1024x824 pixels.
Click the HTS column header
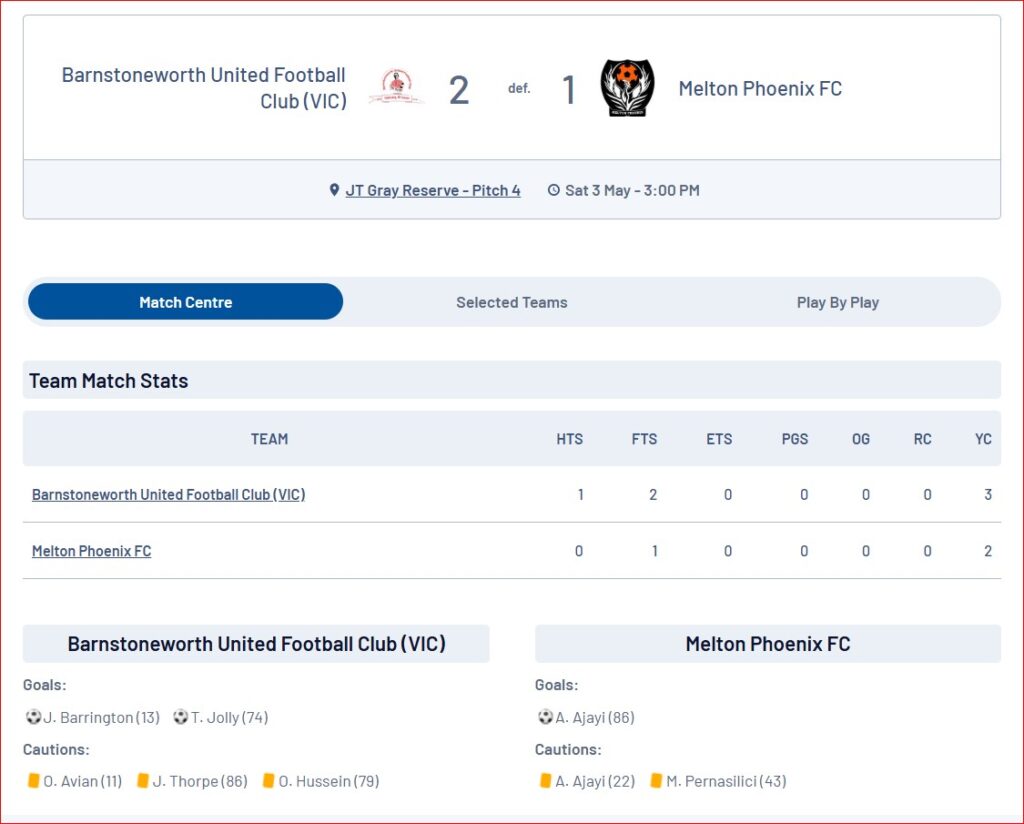point(569,439)
